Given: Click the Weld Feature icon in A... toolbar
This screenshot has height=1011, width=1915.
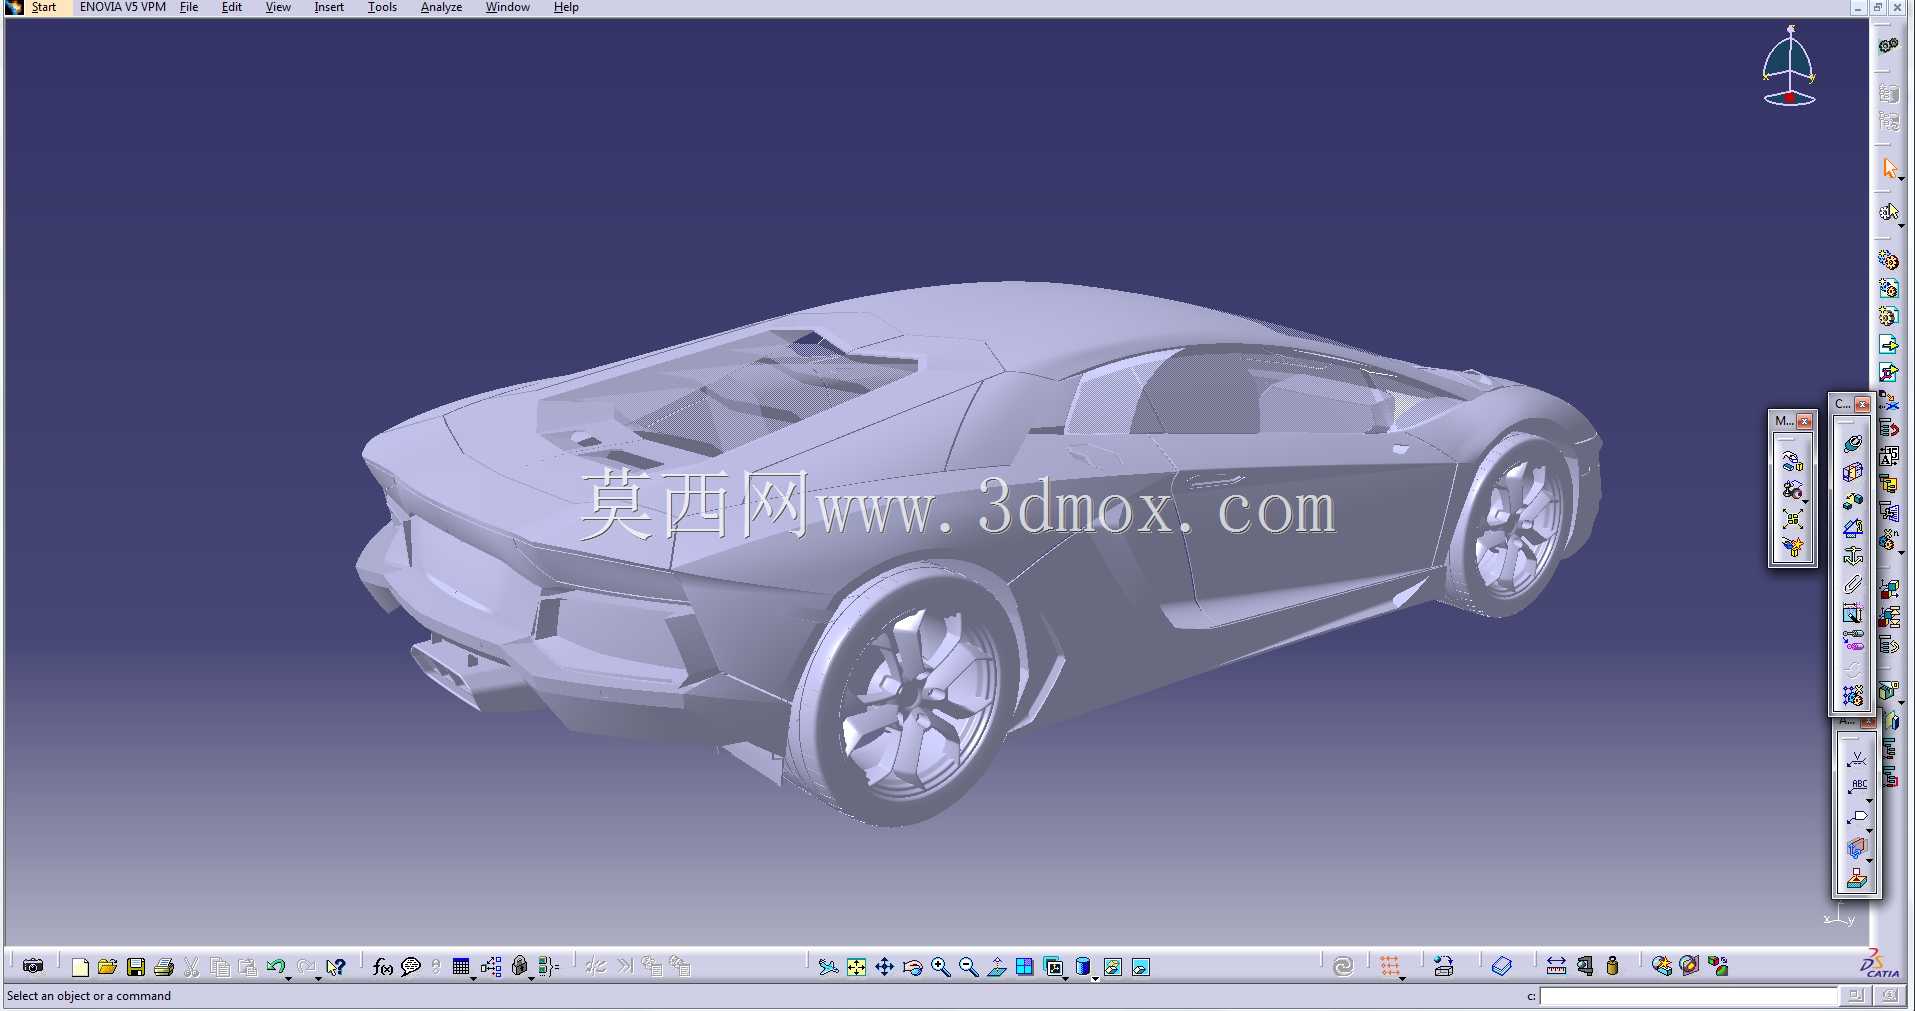Looking at the screenshot, I should click(1857, 759).
